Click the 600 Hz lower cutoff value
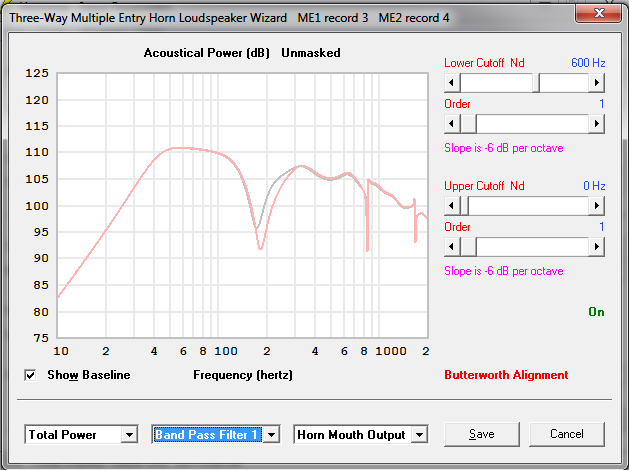629x470 pixels. click(x=588, y=63)
